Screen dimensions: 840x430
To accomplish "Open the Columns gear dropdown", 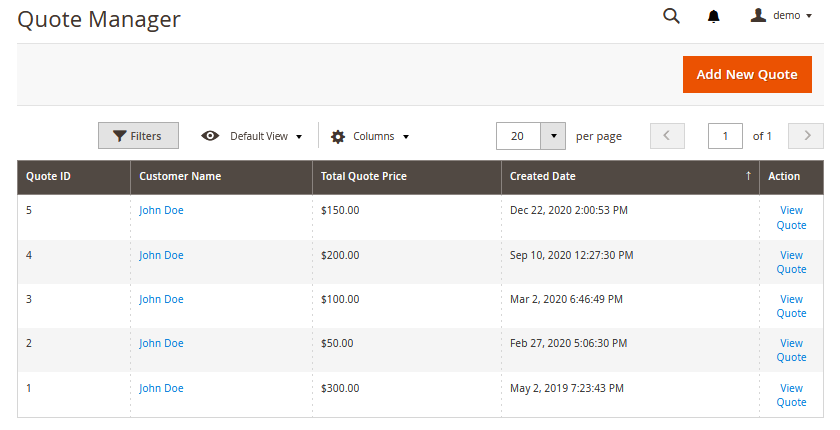I will pos(370,136).
